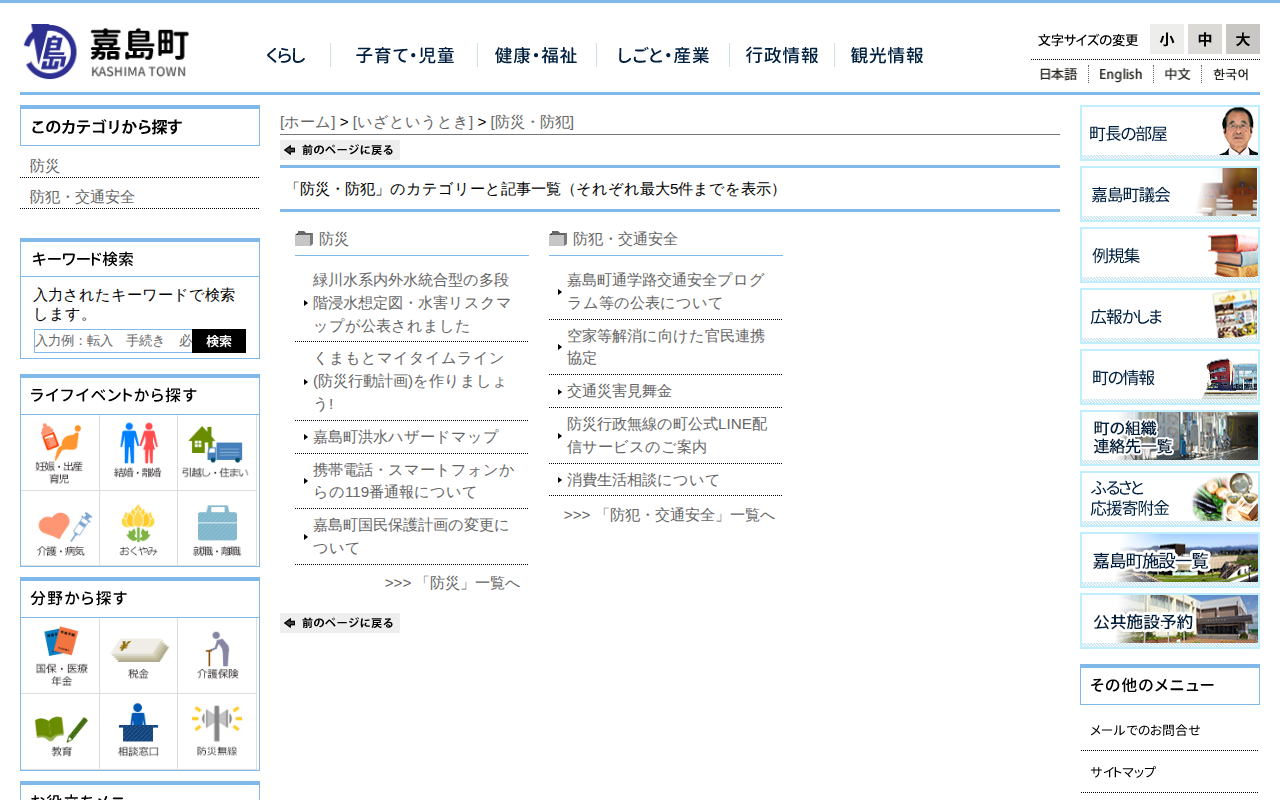Open the くらし menu
The image size is (1280, 800).
click(x=286, y=56)
